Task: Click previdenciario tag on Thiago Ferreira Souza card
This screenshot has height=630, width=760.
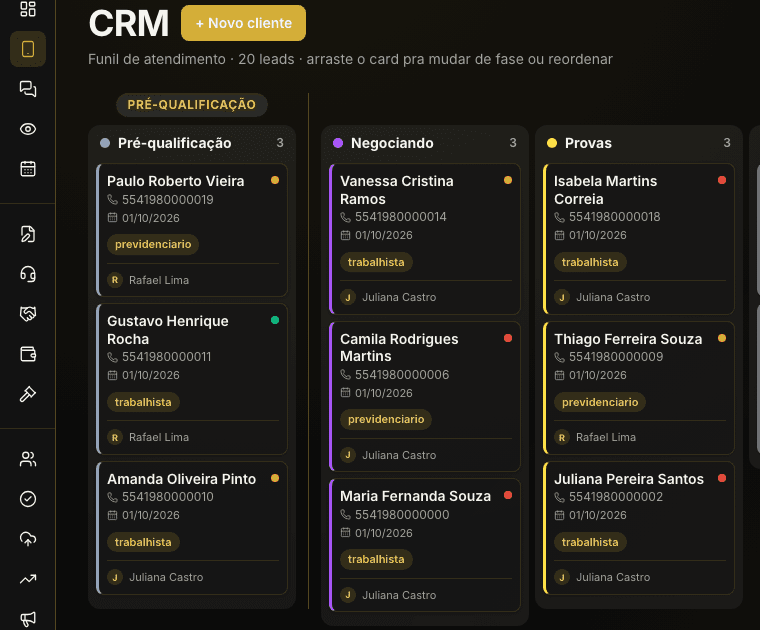Action: (x=600, y=402)
